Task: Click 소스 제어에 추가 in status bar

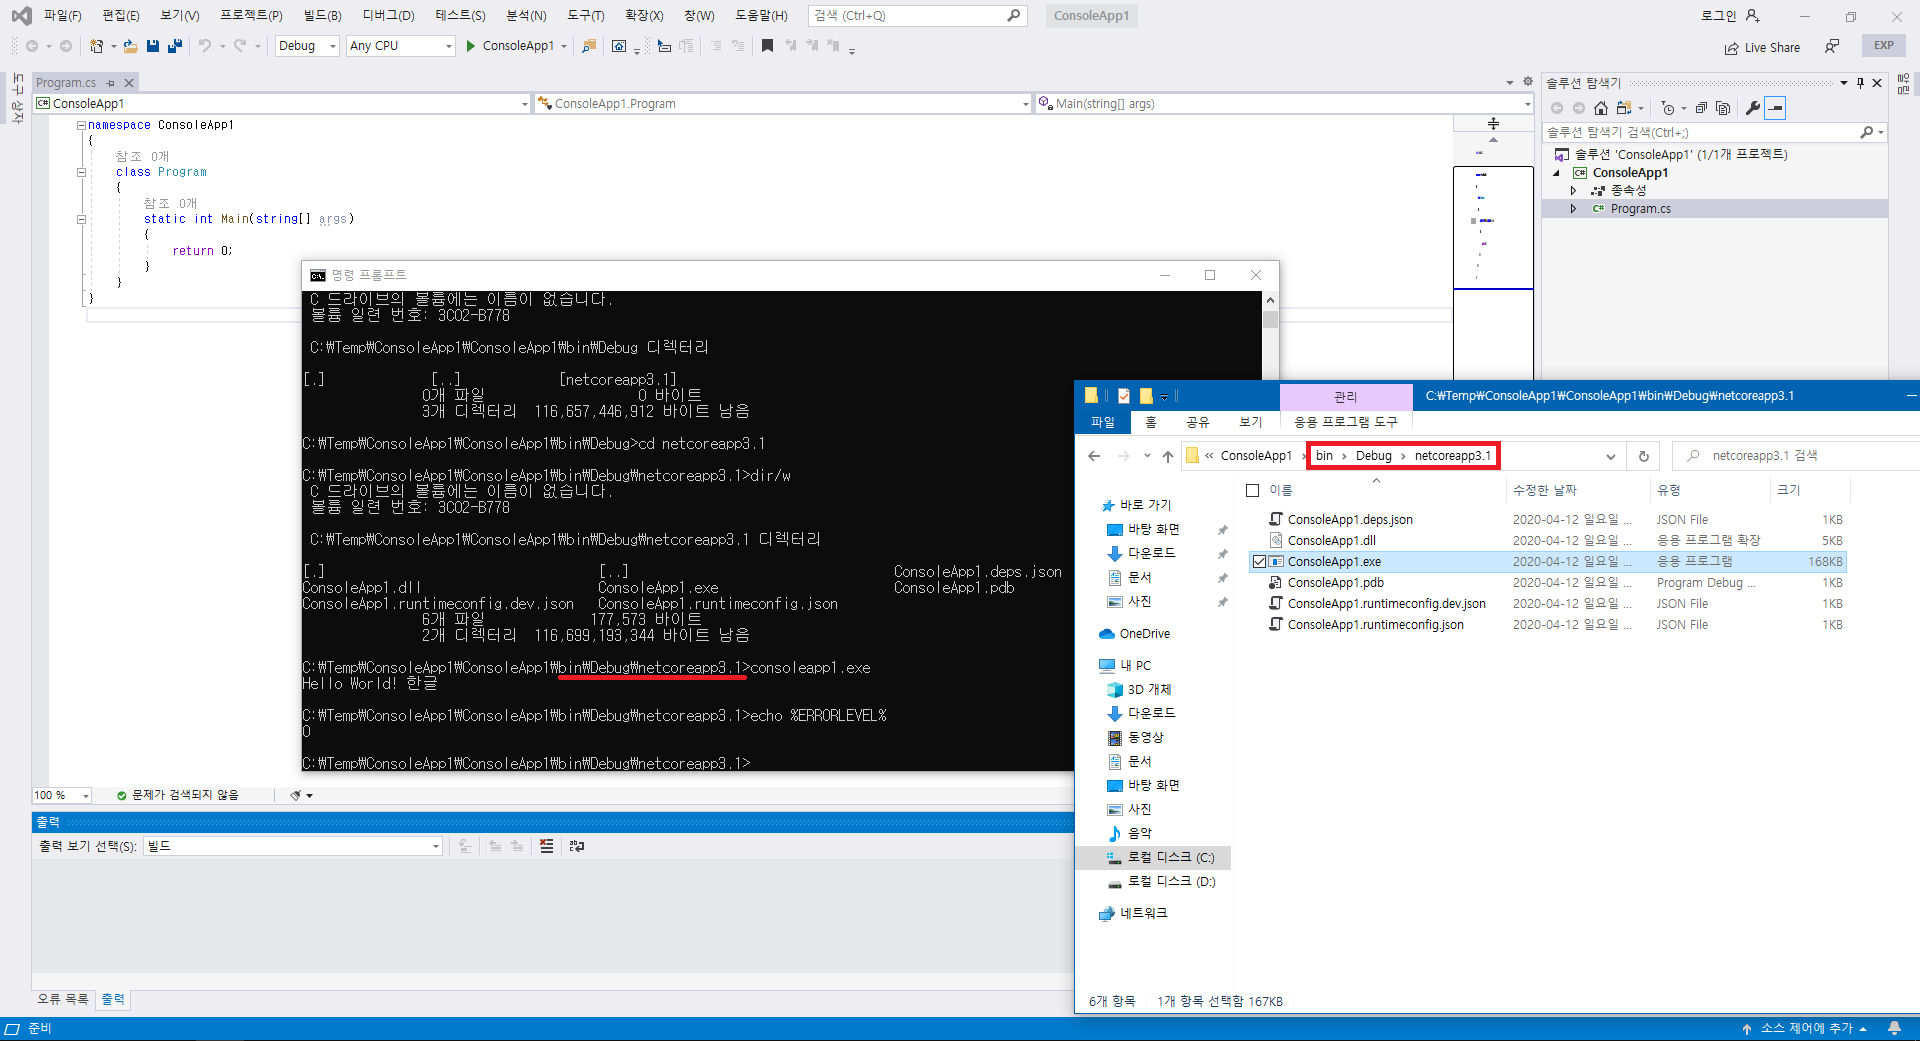Action: [x=1805, y=1028]
